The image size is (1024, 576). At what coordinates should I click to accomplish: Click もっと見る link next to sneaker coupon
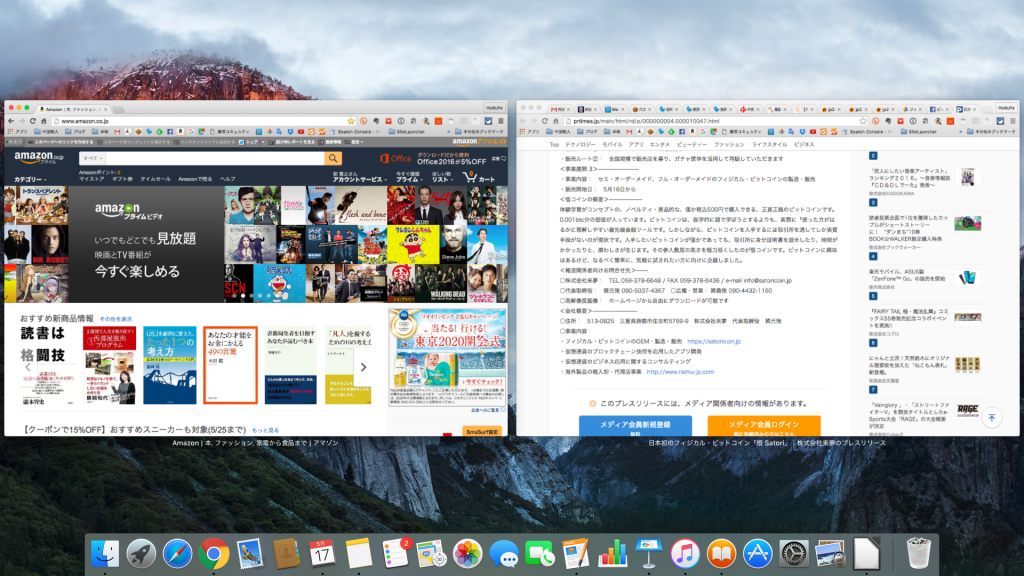tap(265, 430)
